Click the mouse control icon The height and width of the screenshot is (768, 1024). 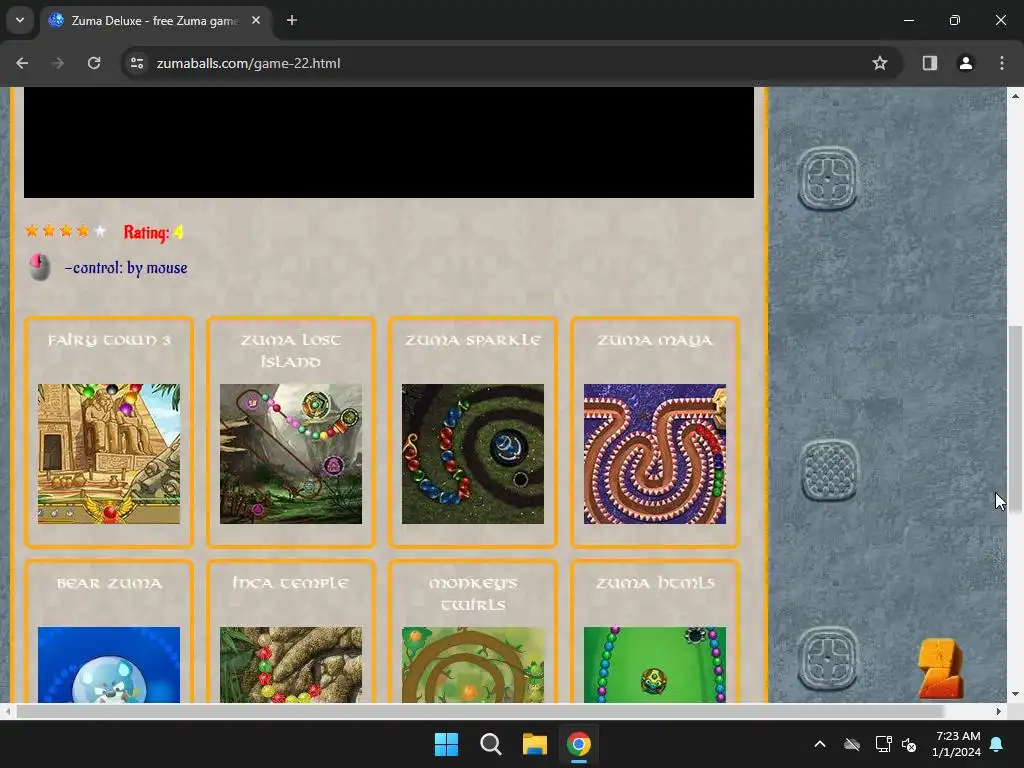(x=40, y=267)
